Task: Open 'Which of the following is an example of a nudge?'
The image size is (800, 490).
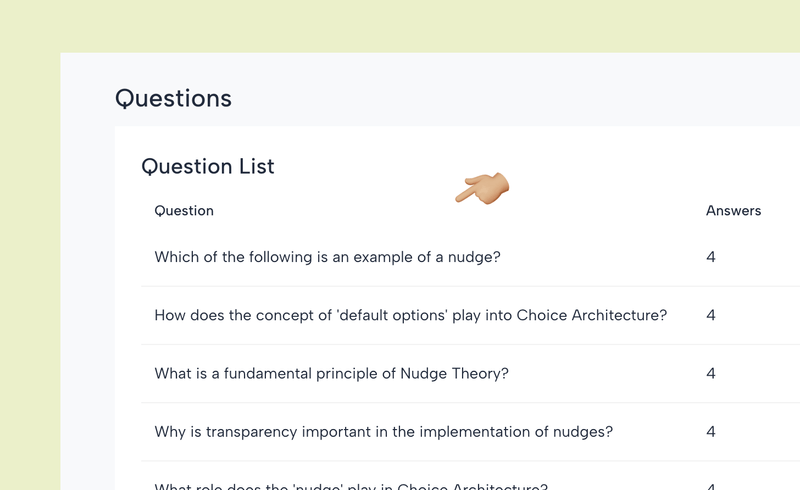Action: tap(327, 257)
